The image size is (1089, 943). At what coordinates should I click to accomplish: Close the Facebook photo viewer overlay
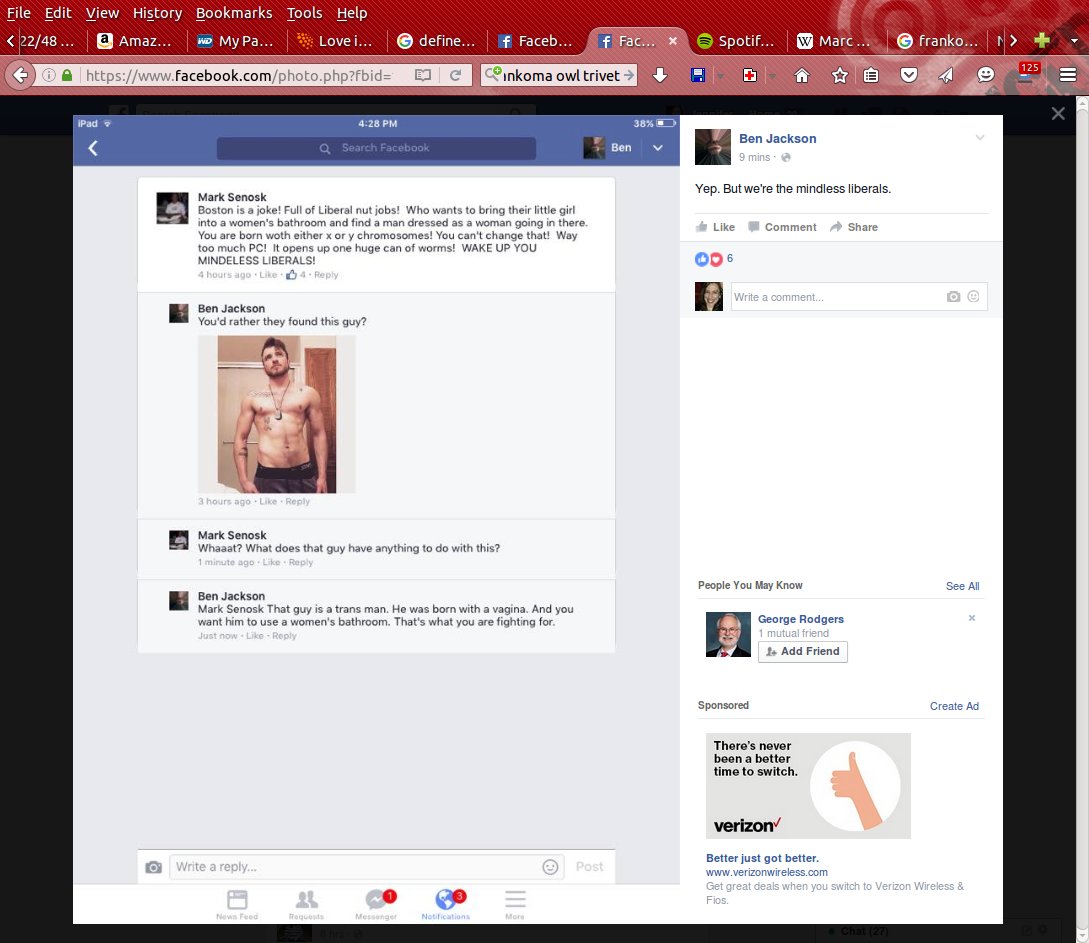[1058, 114]
